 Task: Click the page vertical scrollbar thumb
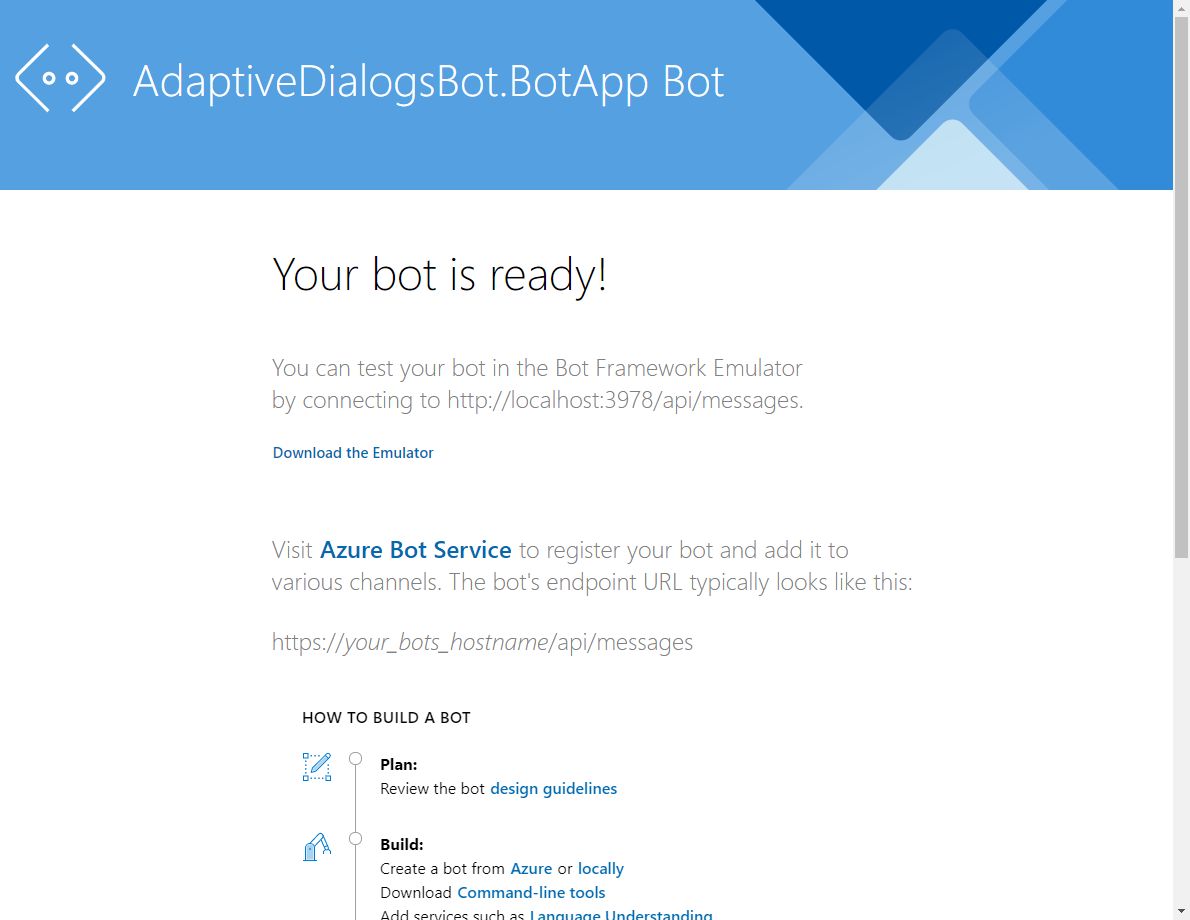point(1181,288)
